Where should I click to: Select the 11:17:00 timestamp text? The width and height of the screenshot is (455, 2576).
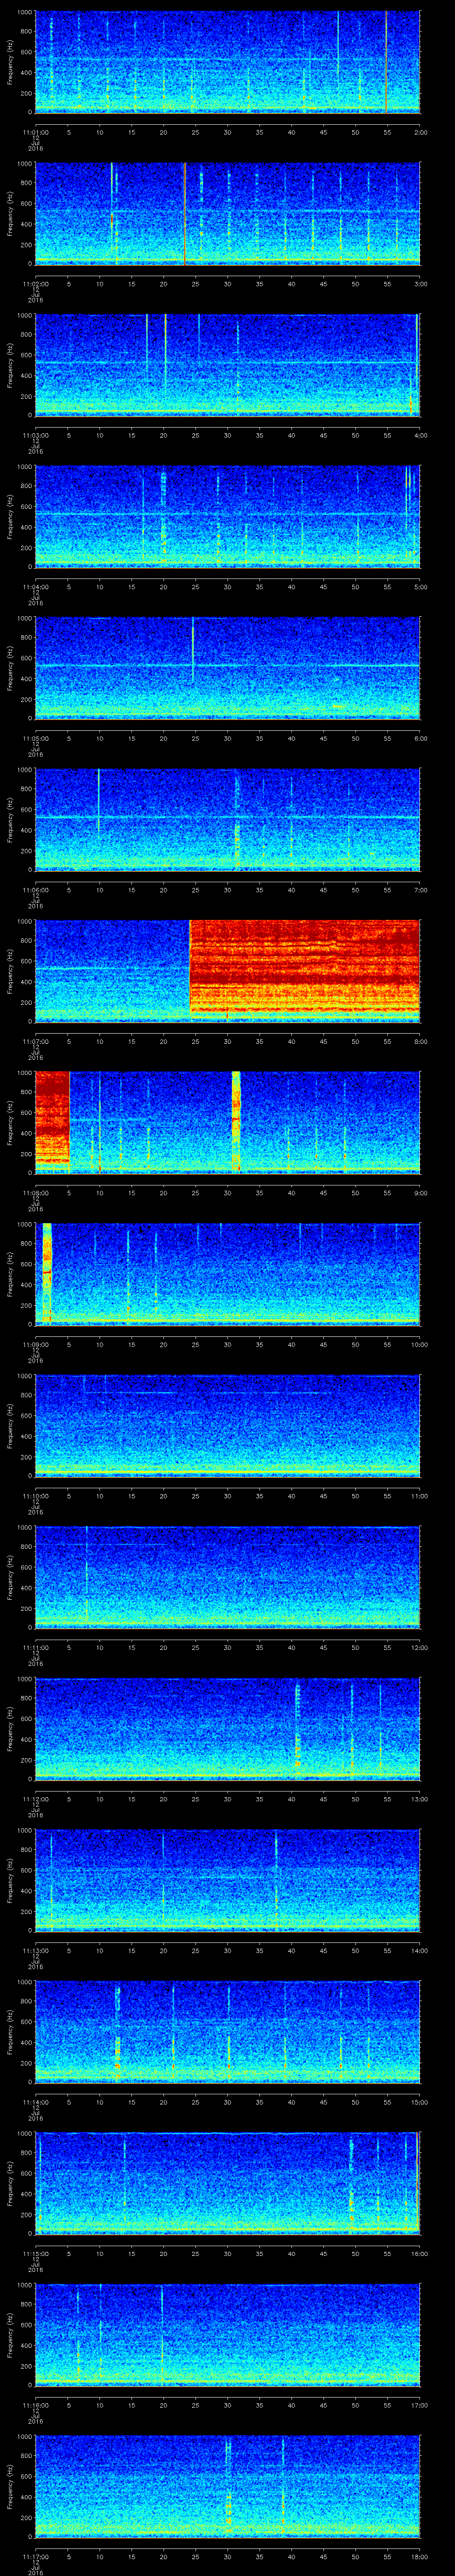click(35, 2556)
